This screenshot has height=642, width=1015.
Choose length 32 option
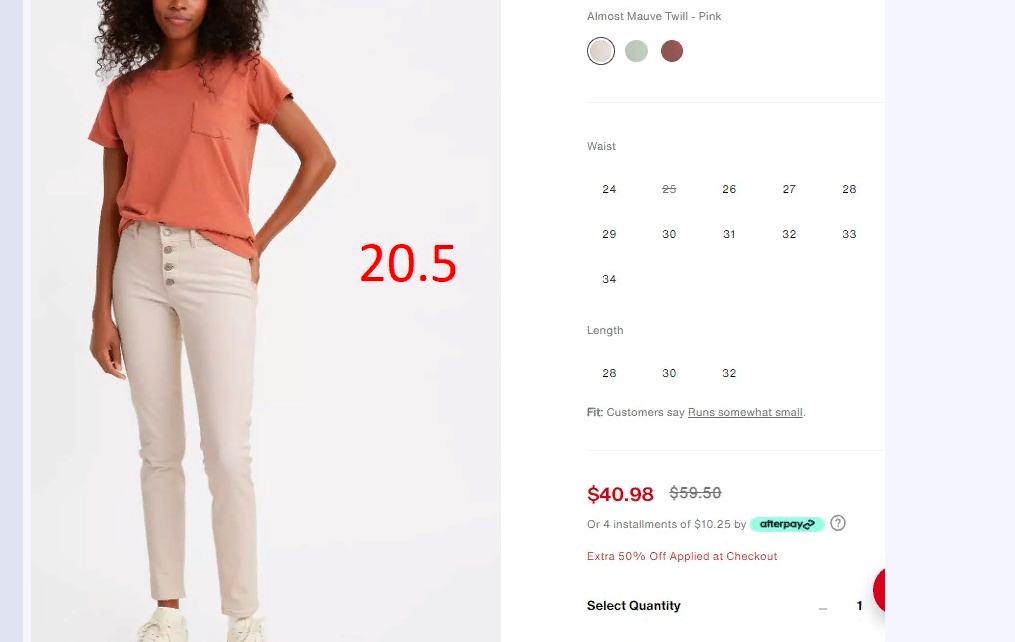(729, 373)
